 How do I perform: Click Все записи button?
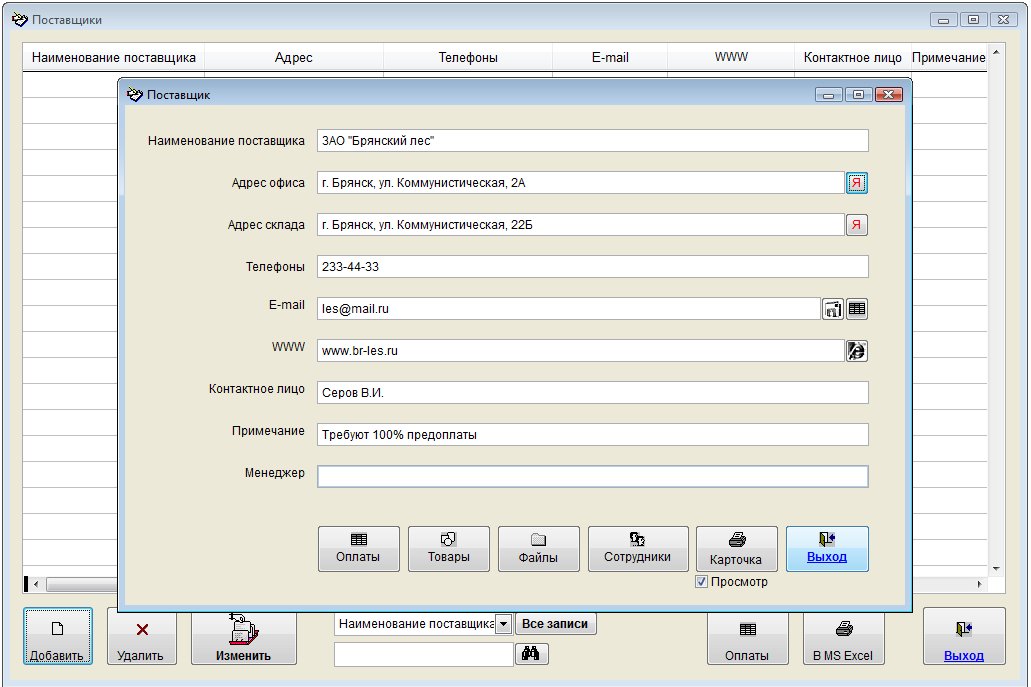point(555,624)
